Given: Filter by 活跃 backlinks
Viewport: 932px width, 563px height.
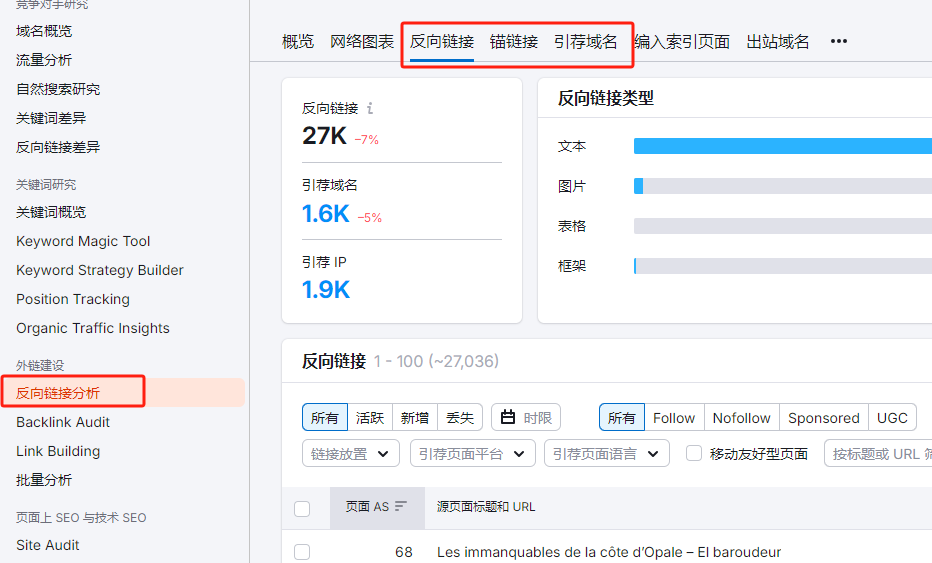Looking at the screenshot, I should pyautogui.click(x=370, y=417).
